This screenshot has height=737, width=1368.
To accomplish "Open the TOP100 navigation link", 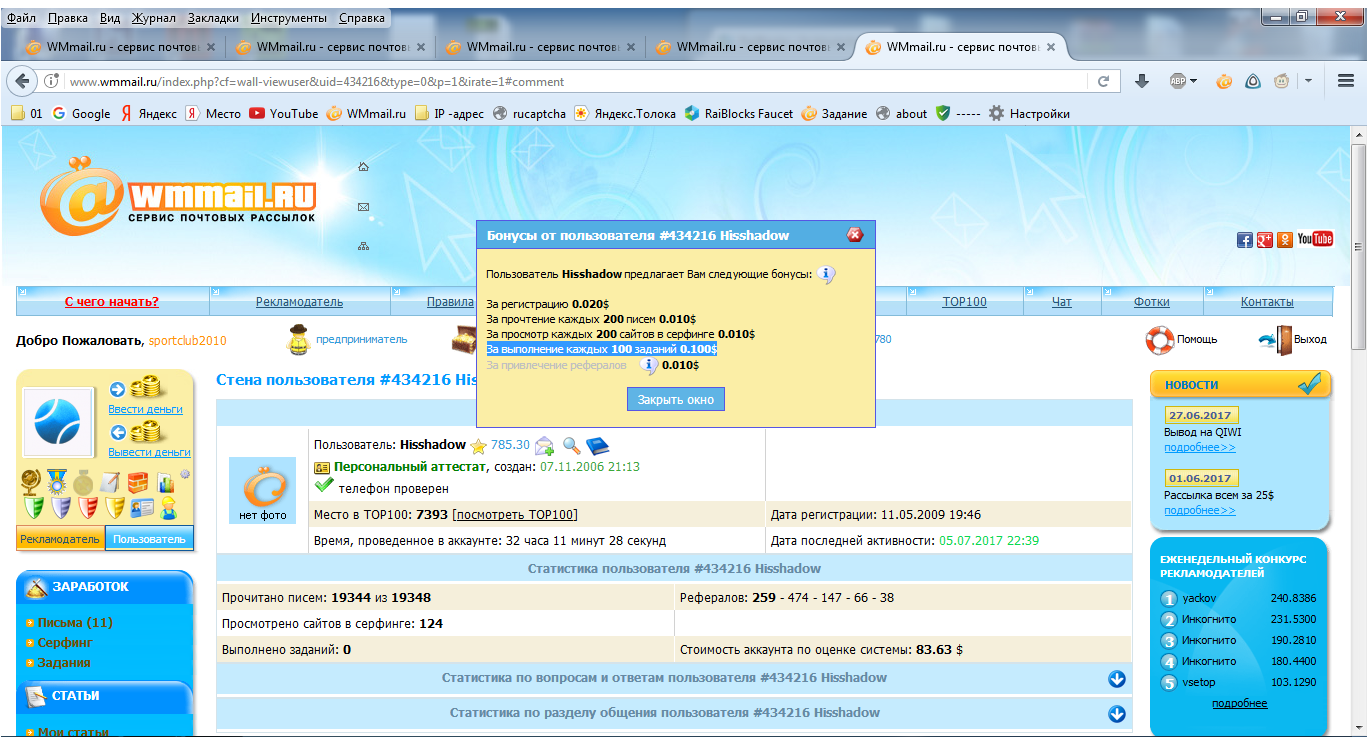I will pyautogui.click(x=964, y=302).
